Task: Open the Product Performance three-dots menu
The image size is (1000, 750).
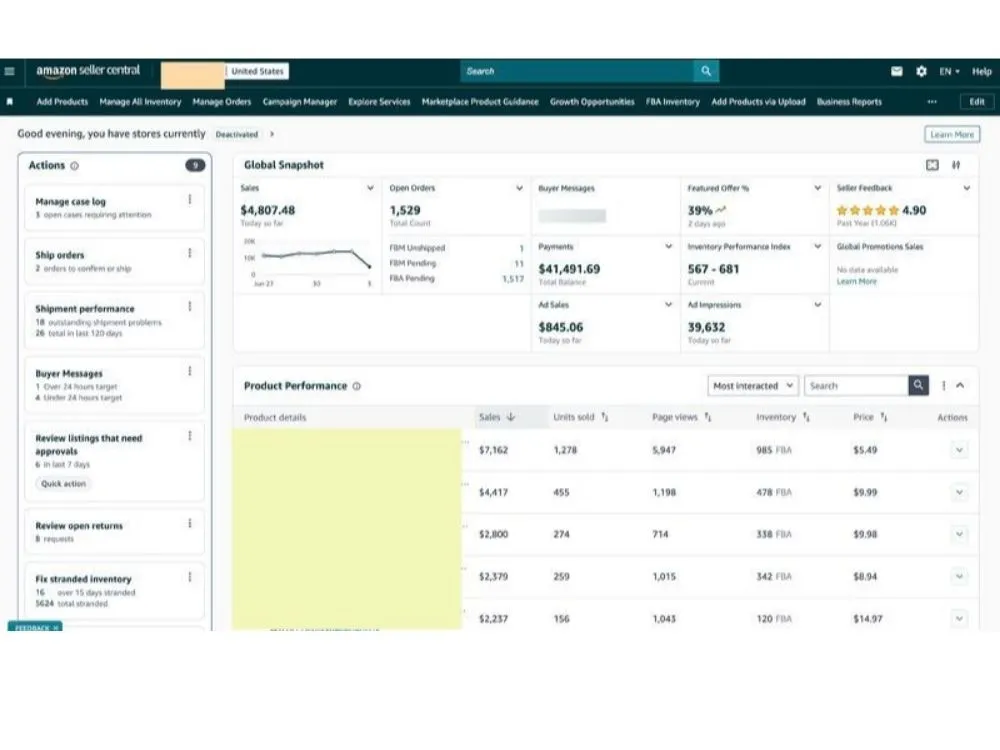Action: tap(944, 386)
